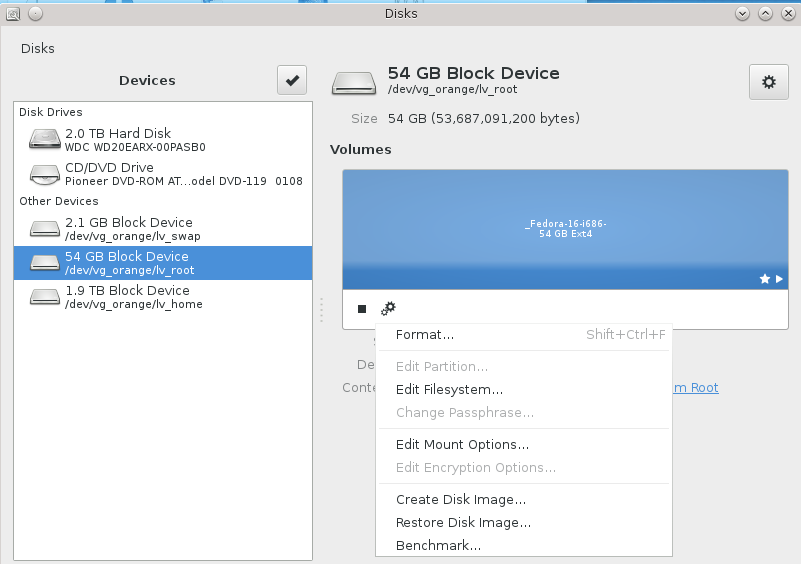801x564 pixels.
Task: Click the drive settings gear button
Action: [x=769, y=82]
